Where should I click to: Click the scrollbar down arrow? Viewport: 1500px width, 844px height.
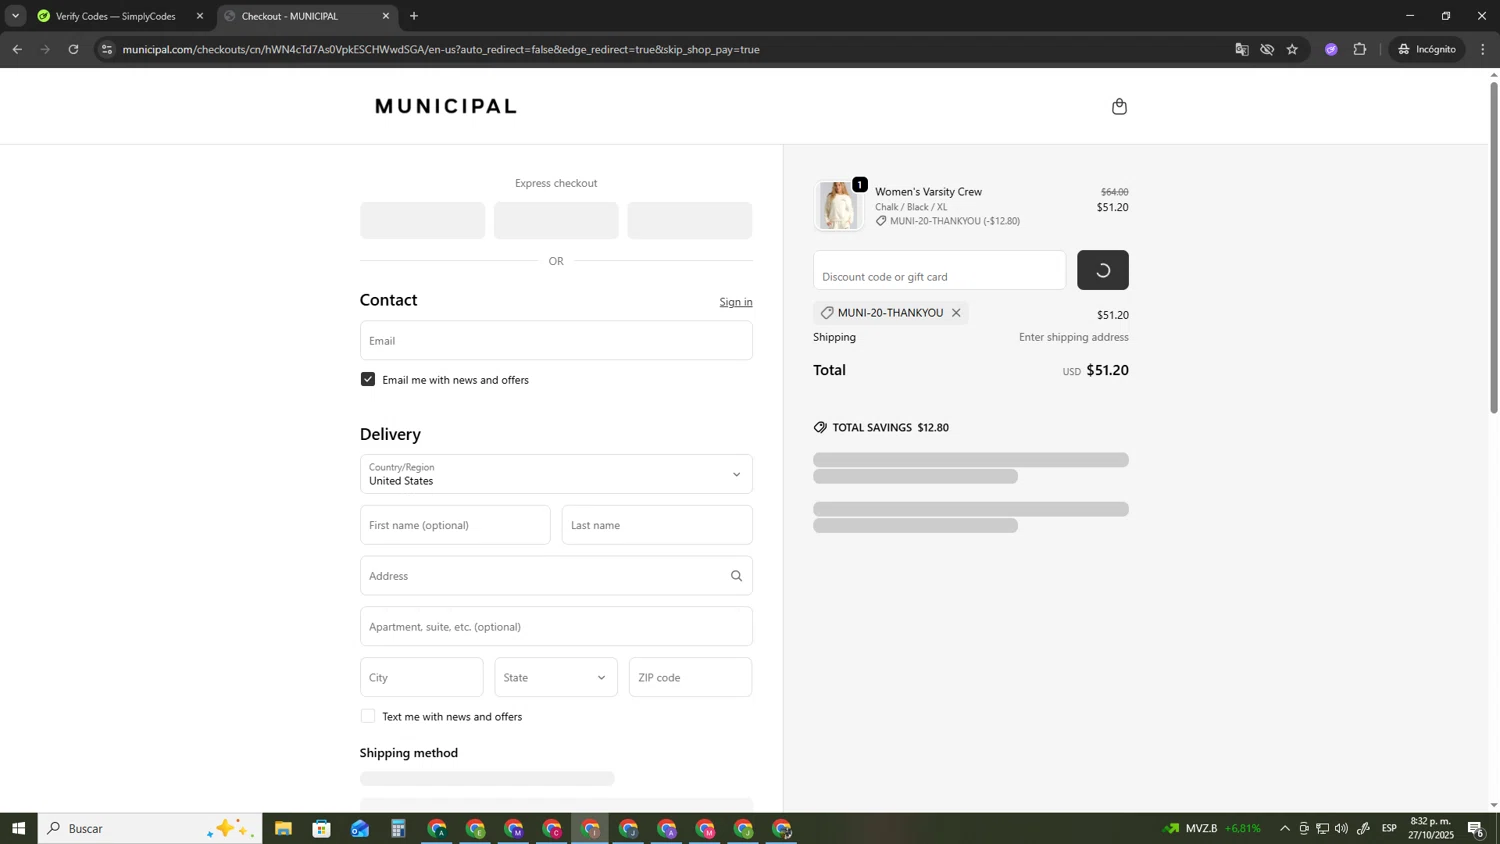click(x=1494, y=805)
